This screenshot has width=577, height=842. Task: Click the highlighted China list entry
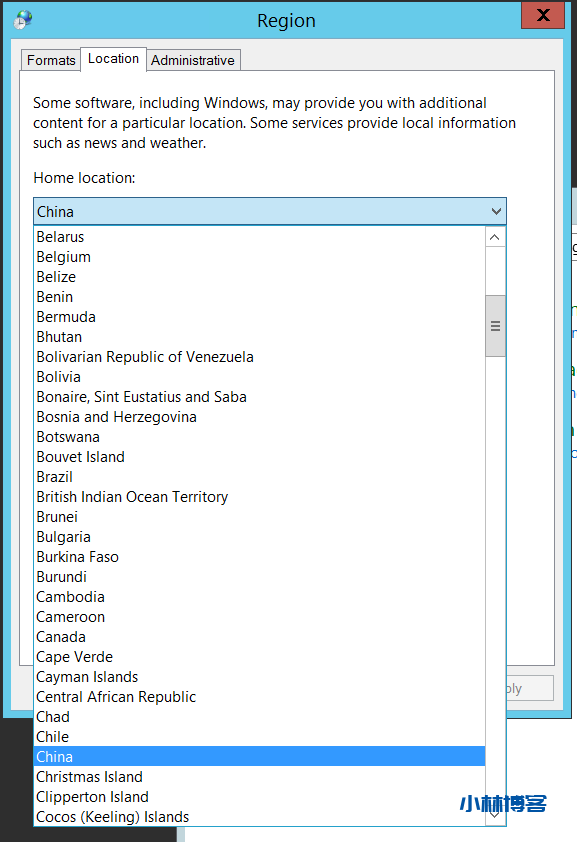(259, 757)
